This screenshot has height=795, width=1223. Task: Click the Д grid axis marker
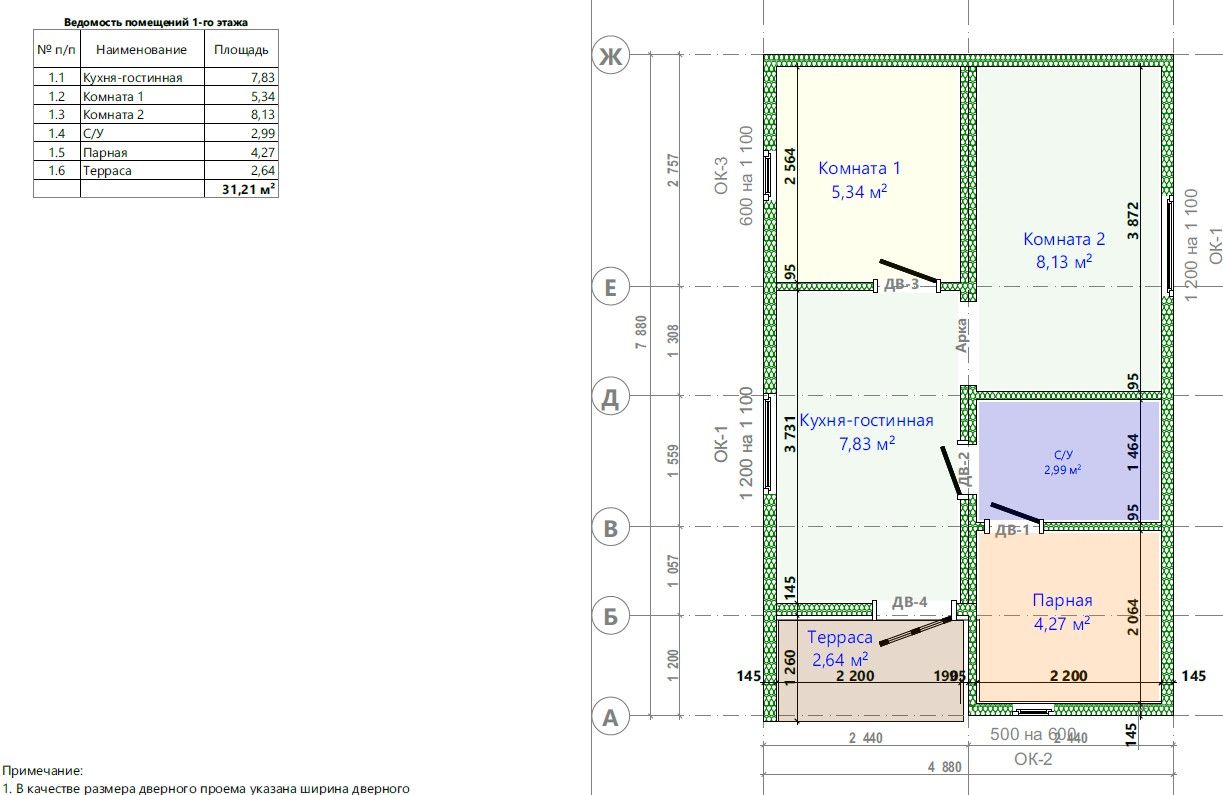[608, 398]
